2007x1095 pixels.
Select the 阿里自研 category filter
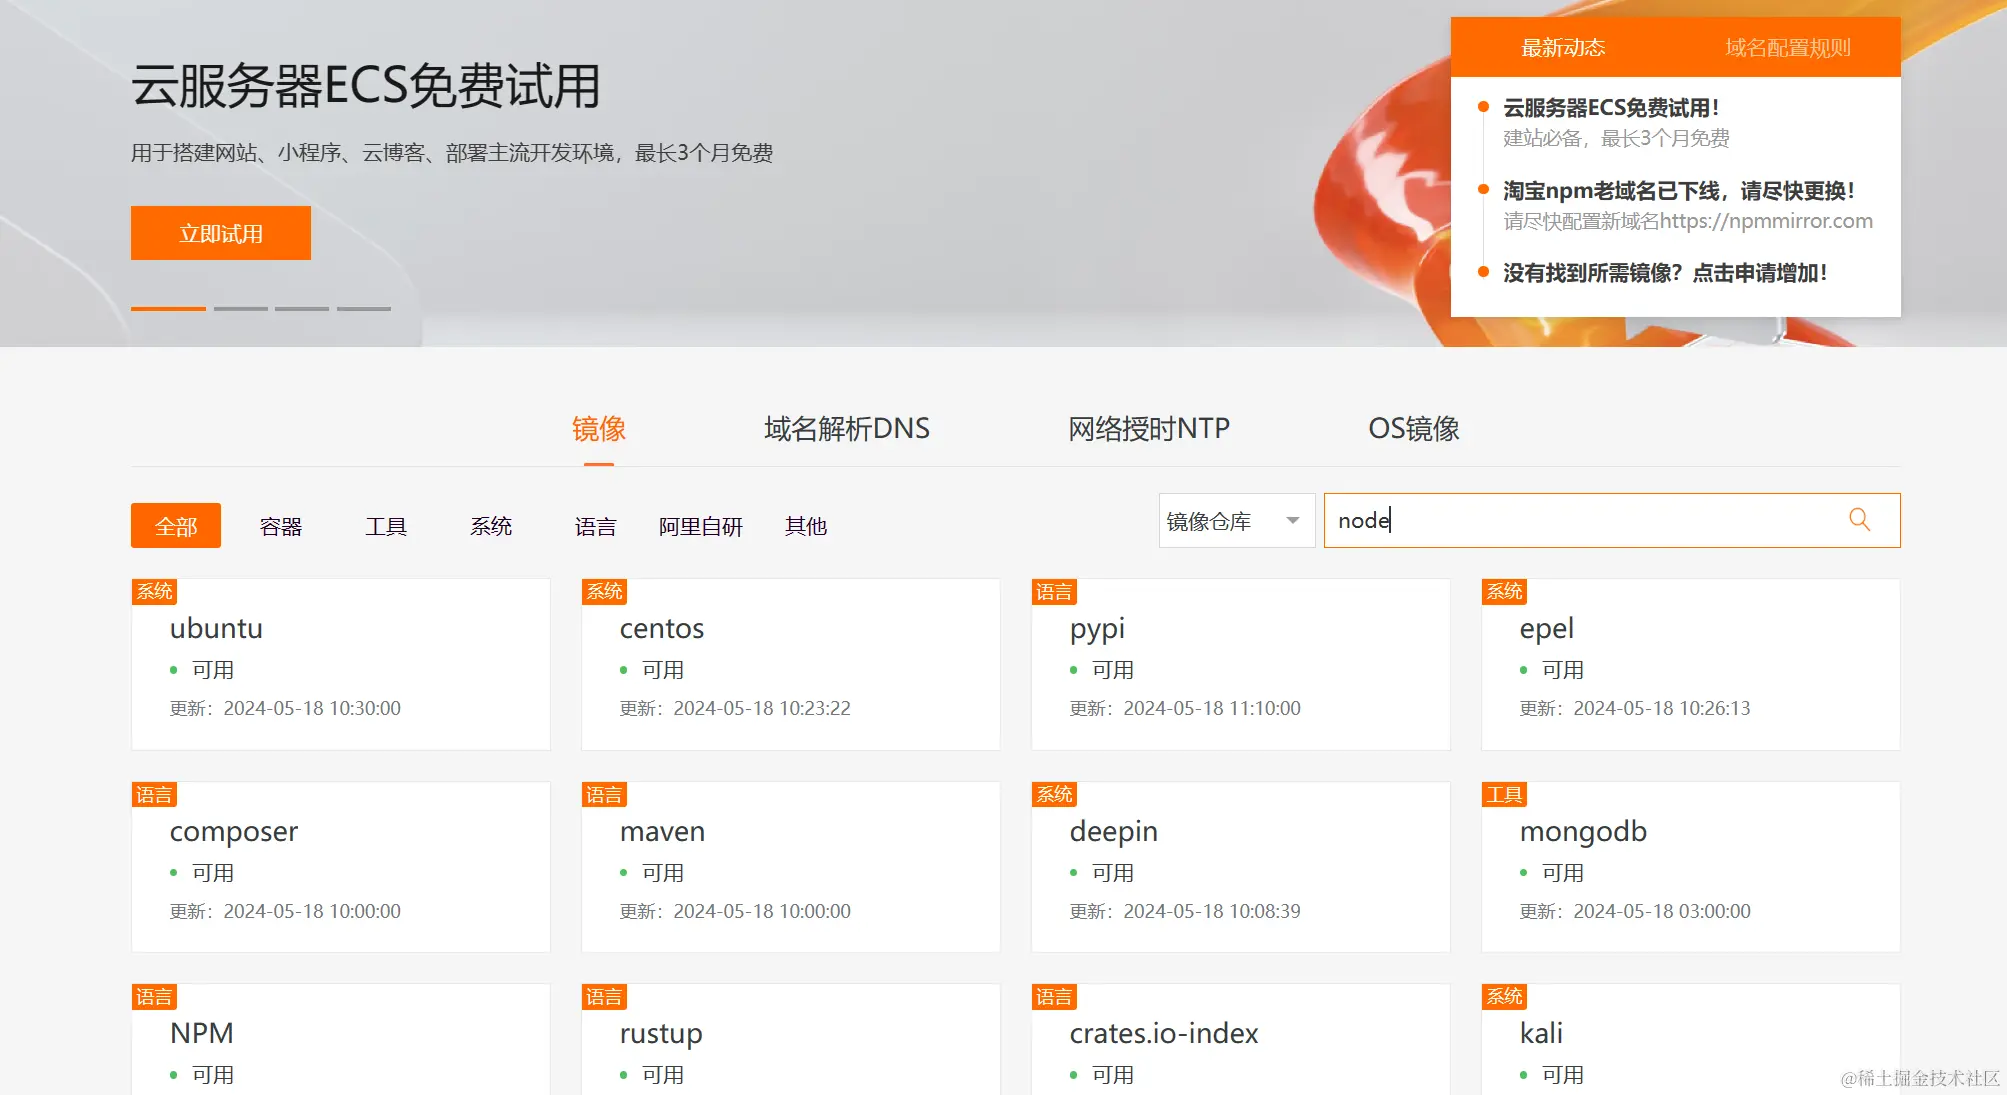click(x=700, y=526)
